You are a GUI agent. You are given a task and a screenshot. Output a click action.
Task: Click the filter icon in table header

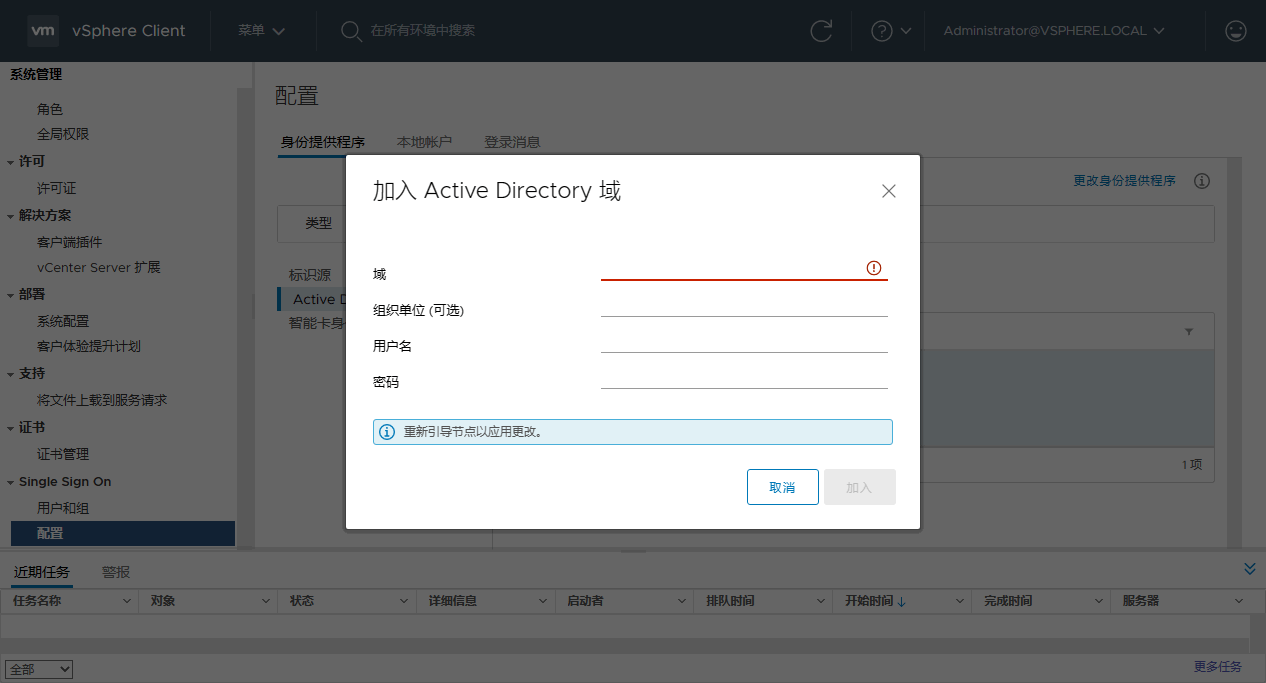click(1189, 331)
